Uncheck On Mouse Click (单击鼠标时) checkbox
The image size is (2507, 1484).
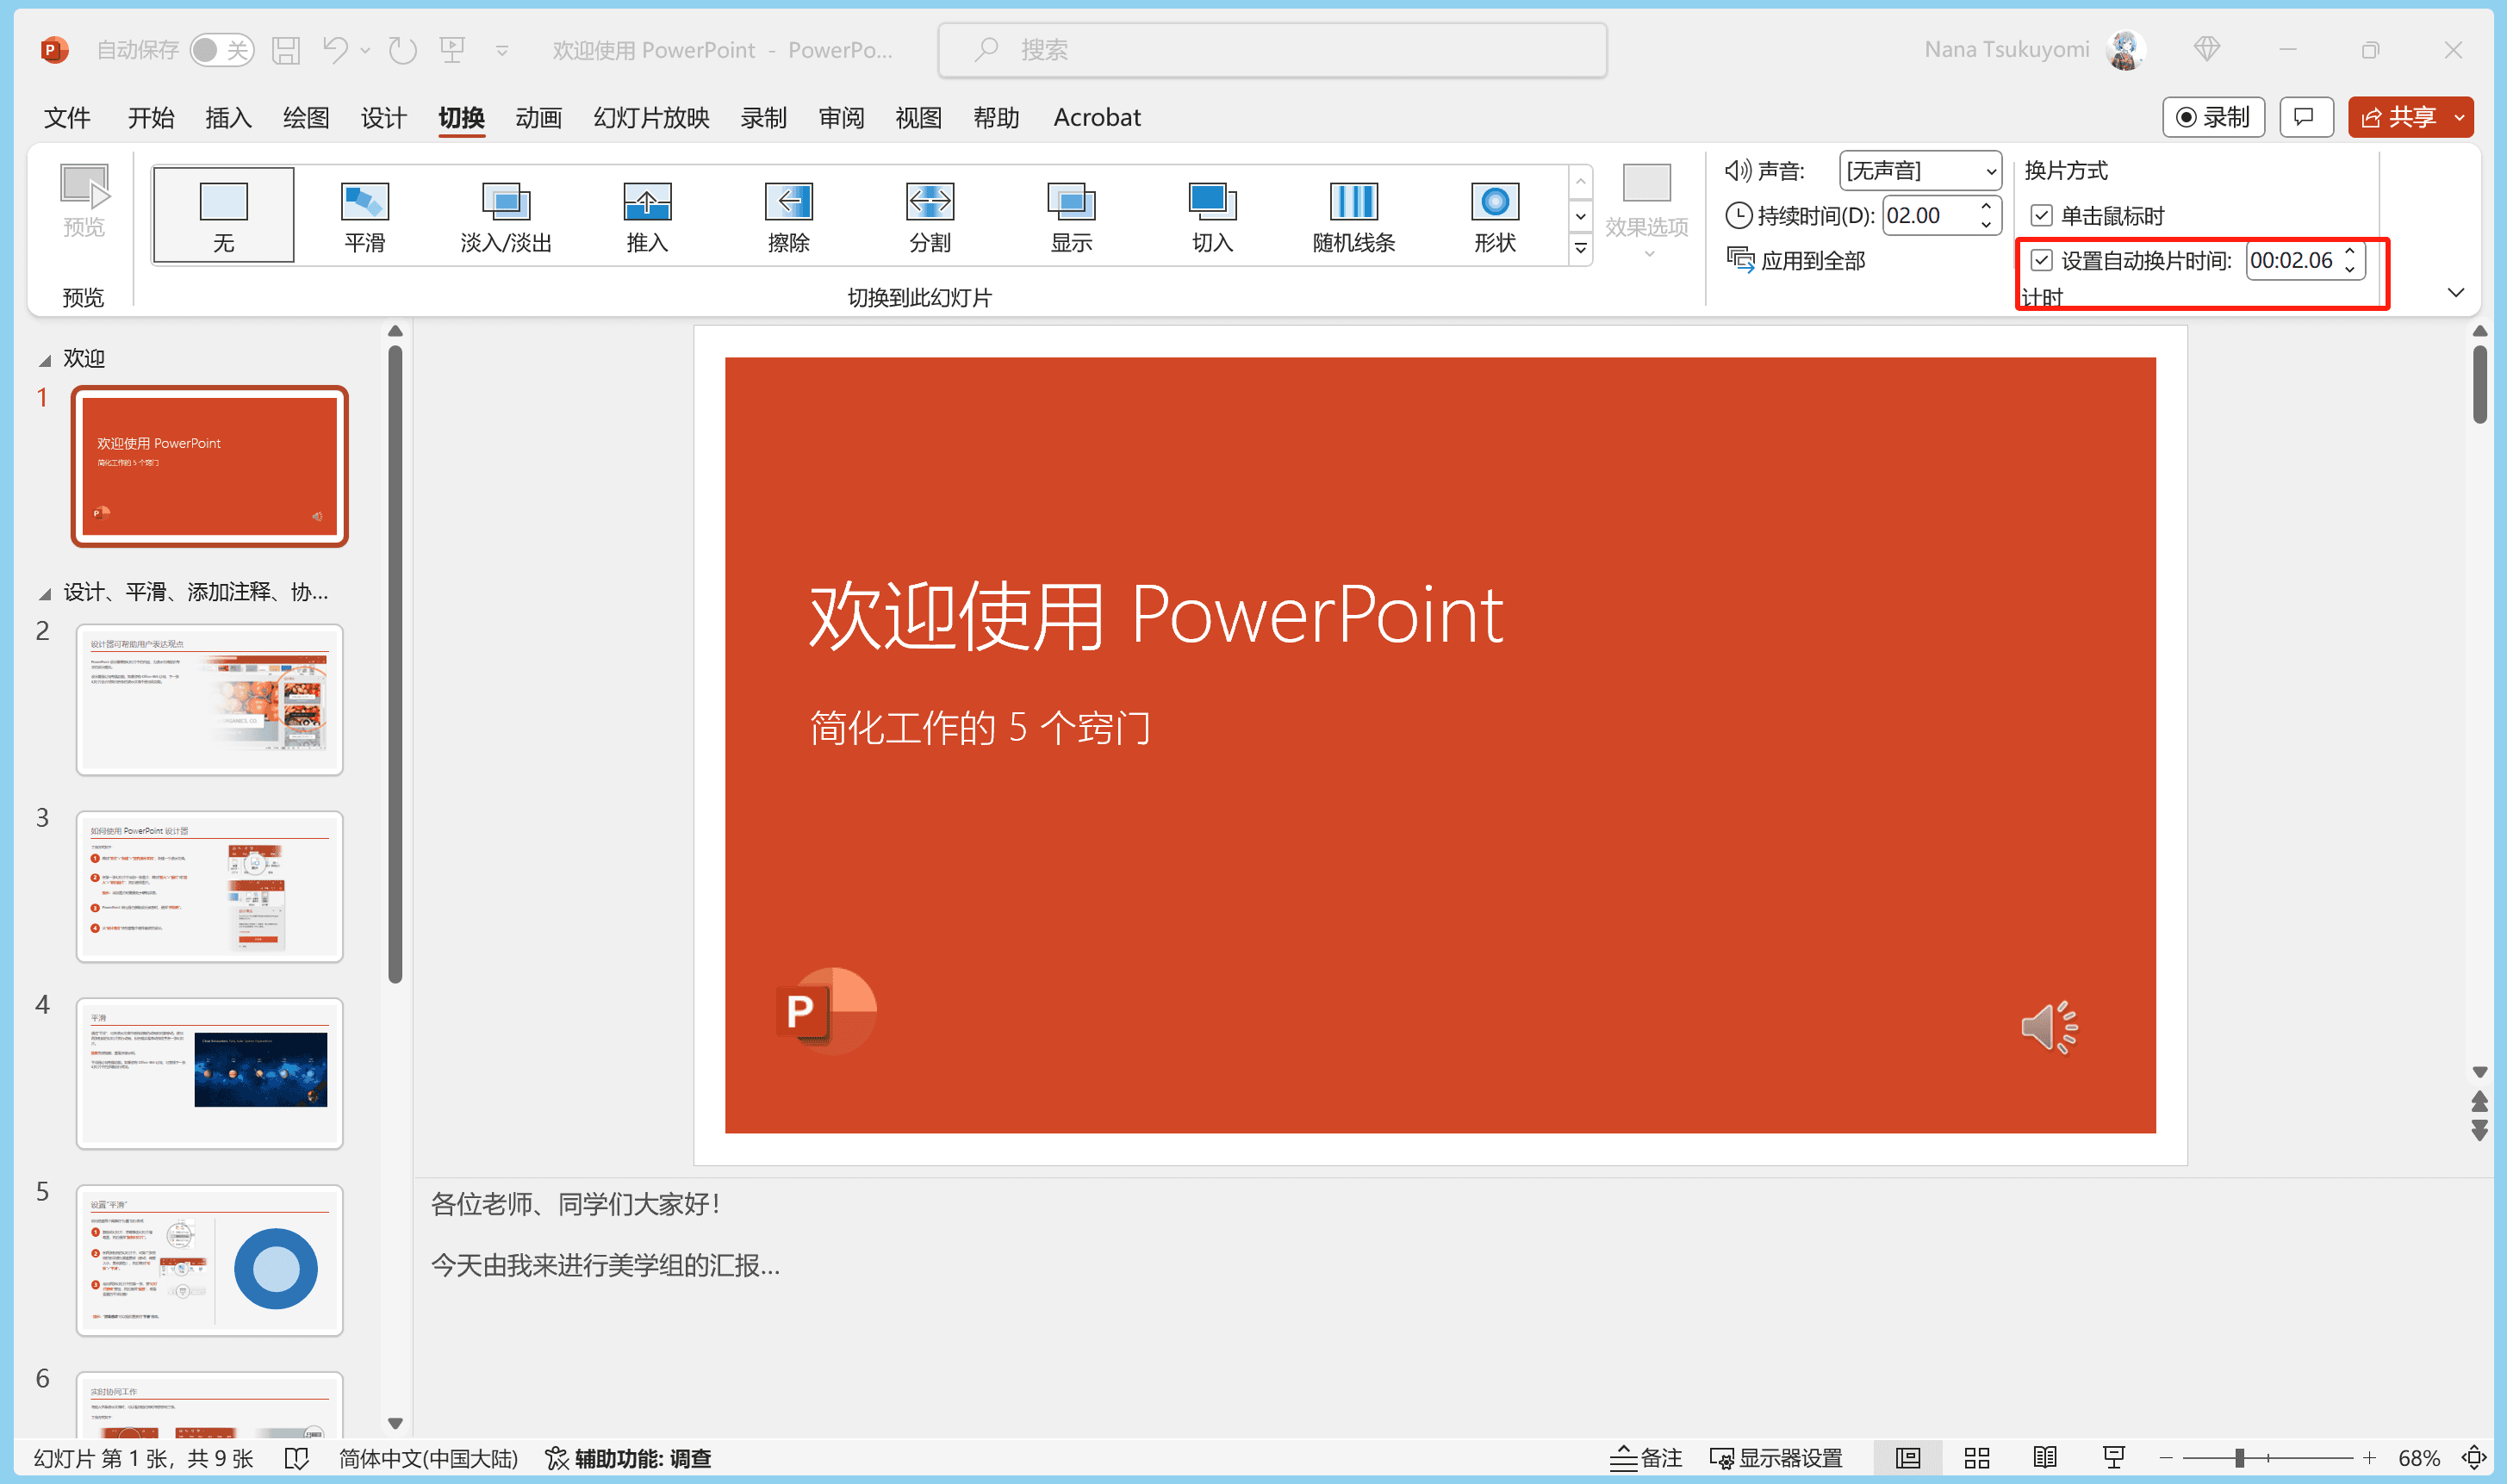[x=2041, y=215]
